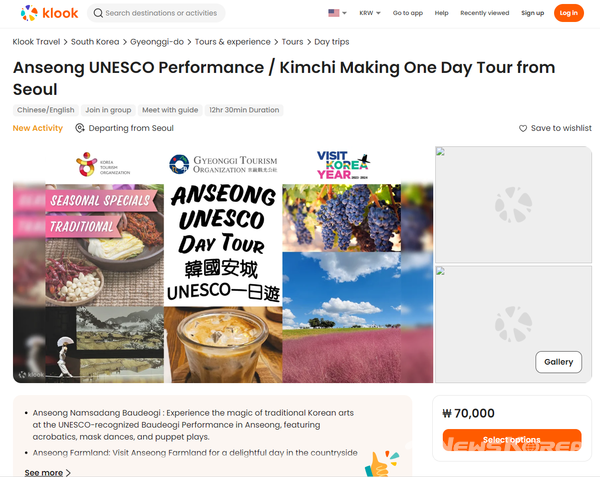Click Go to app link
600x477 pixels.
pos(408,13)
